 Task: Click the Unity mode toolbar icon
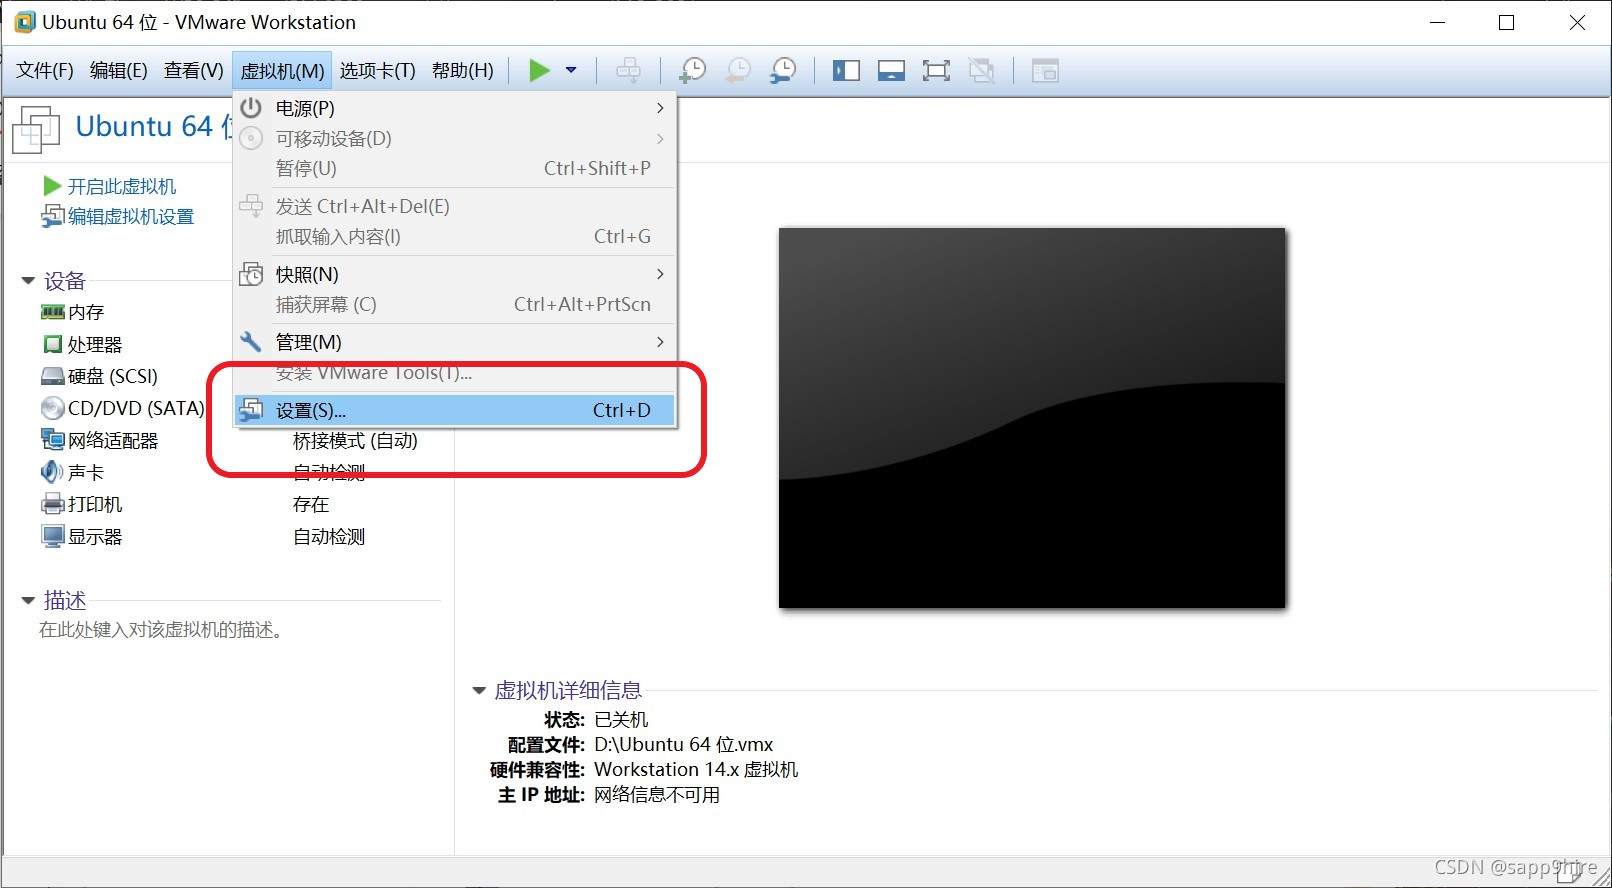coord(982,70)
